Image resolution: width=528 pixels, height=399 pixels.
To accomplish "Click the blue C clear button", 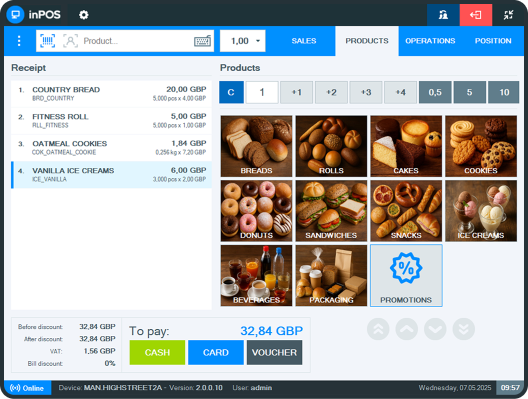I will click(x=231, y=92).
